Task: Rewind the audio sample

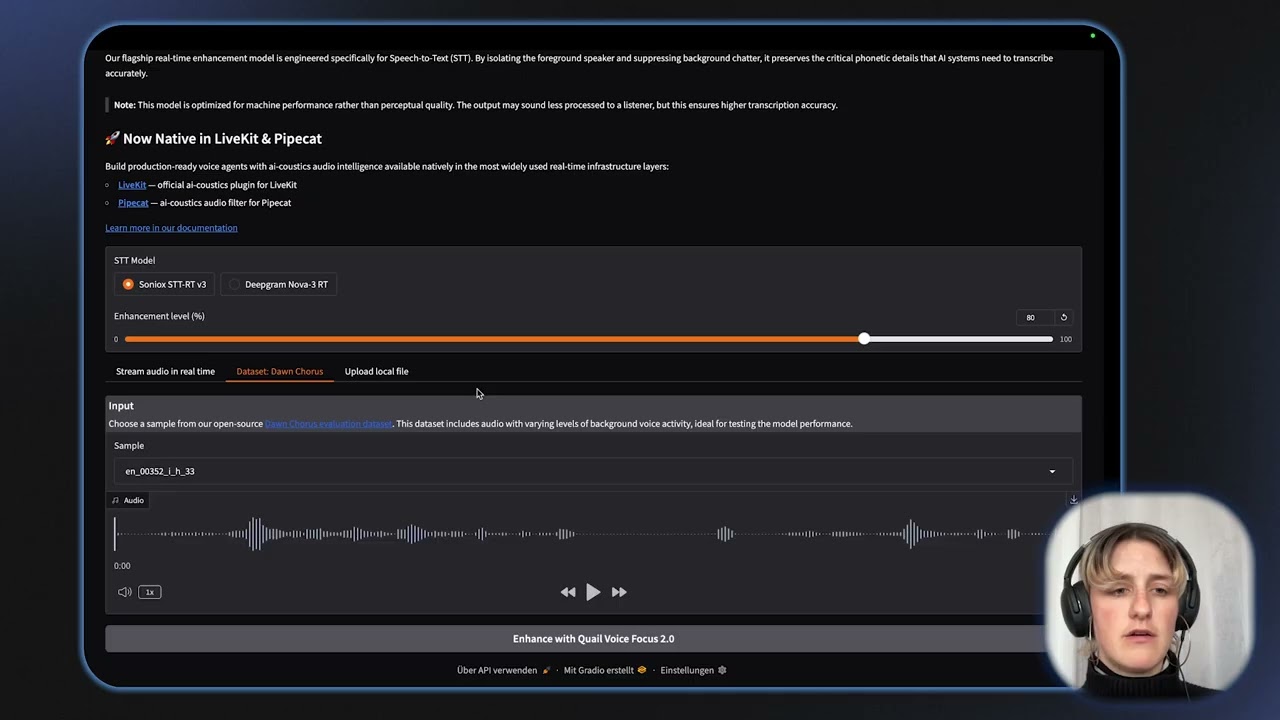Action: tap(568, 592)
